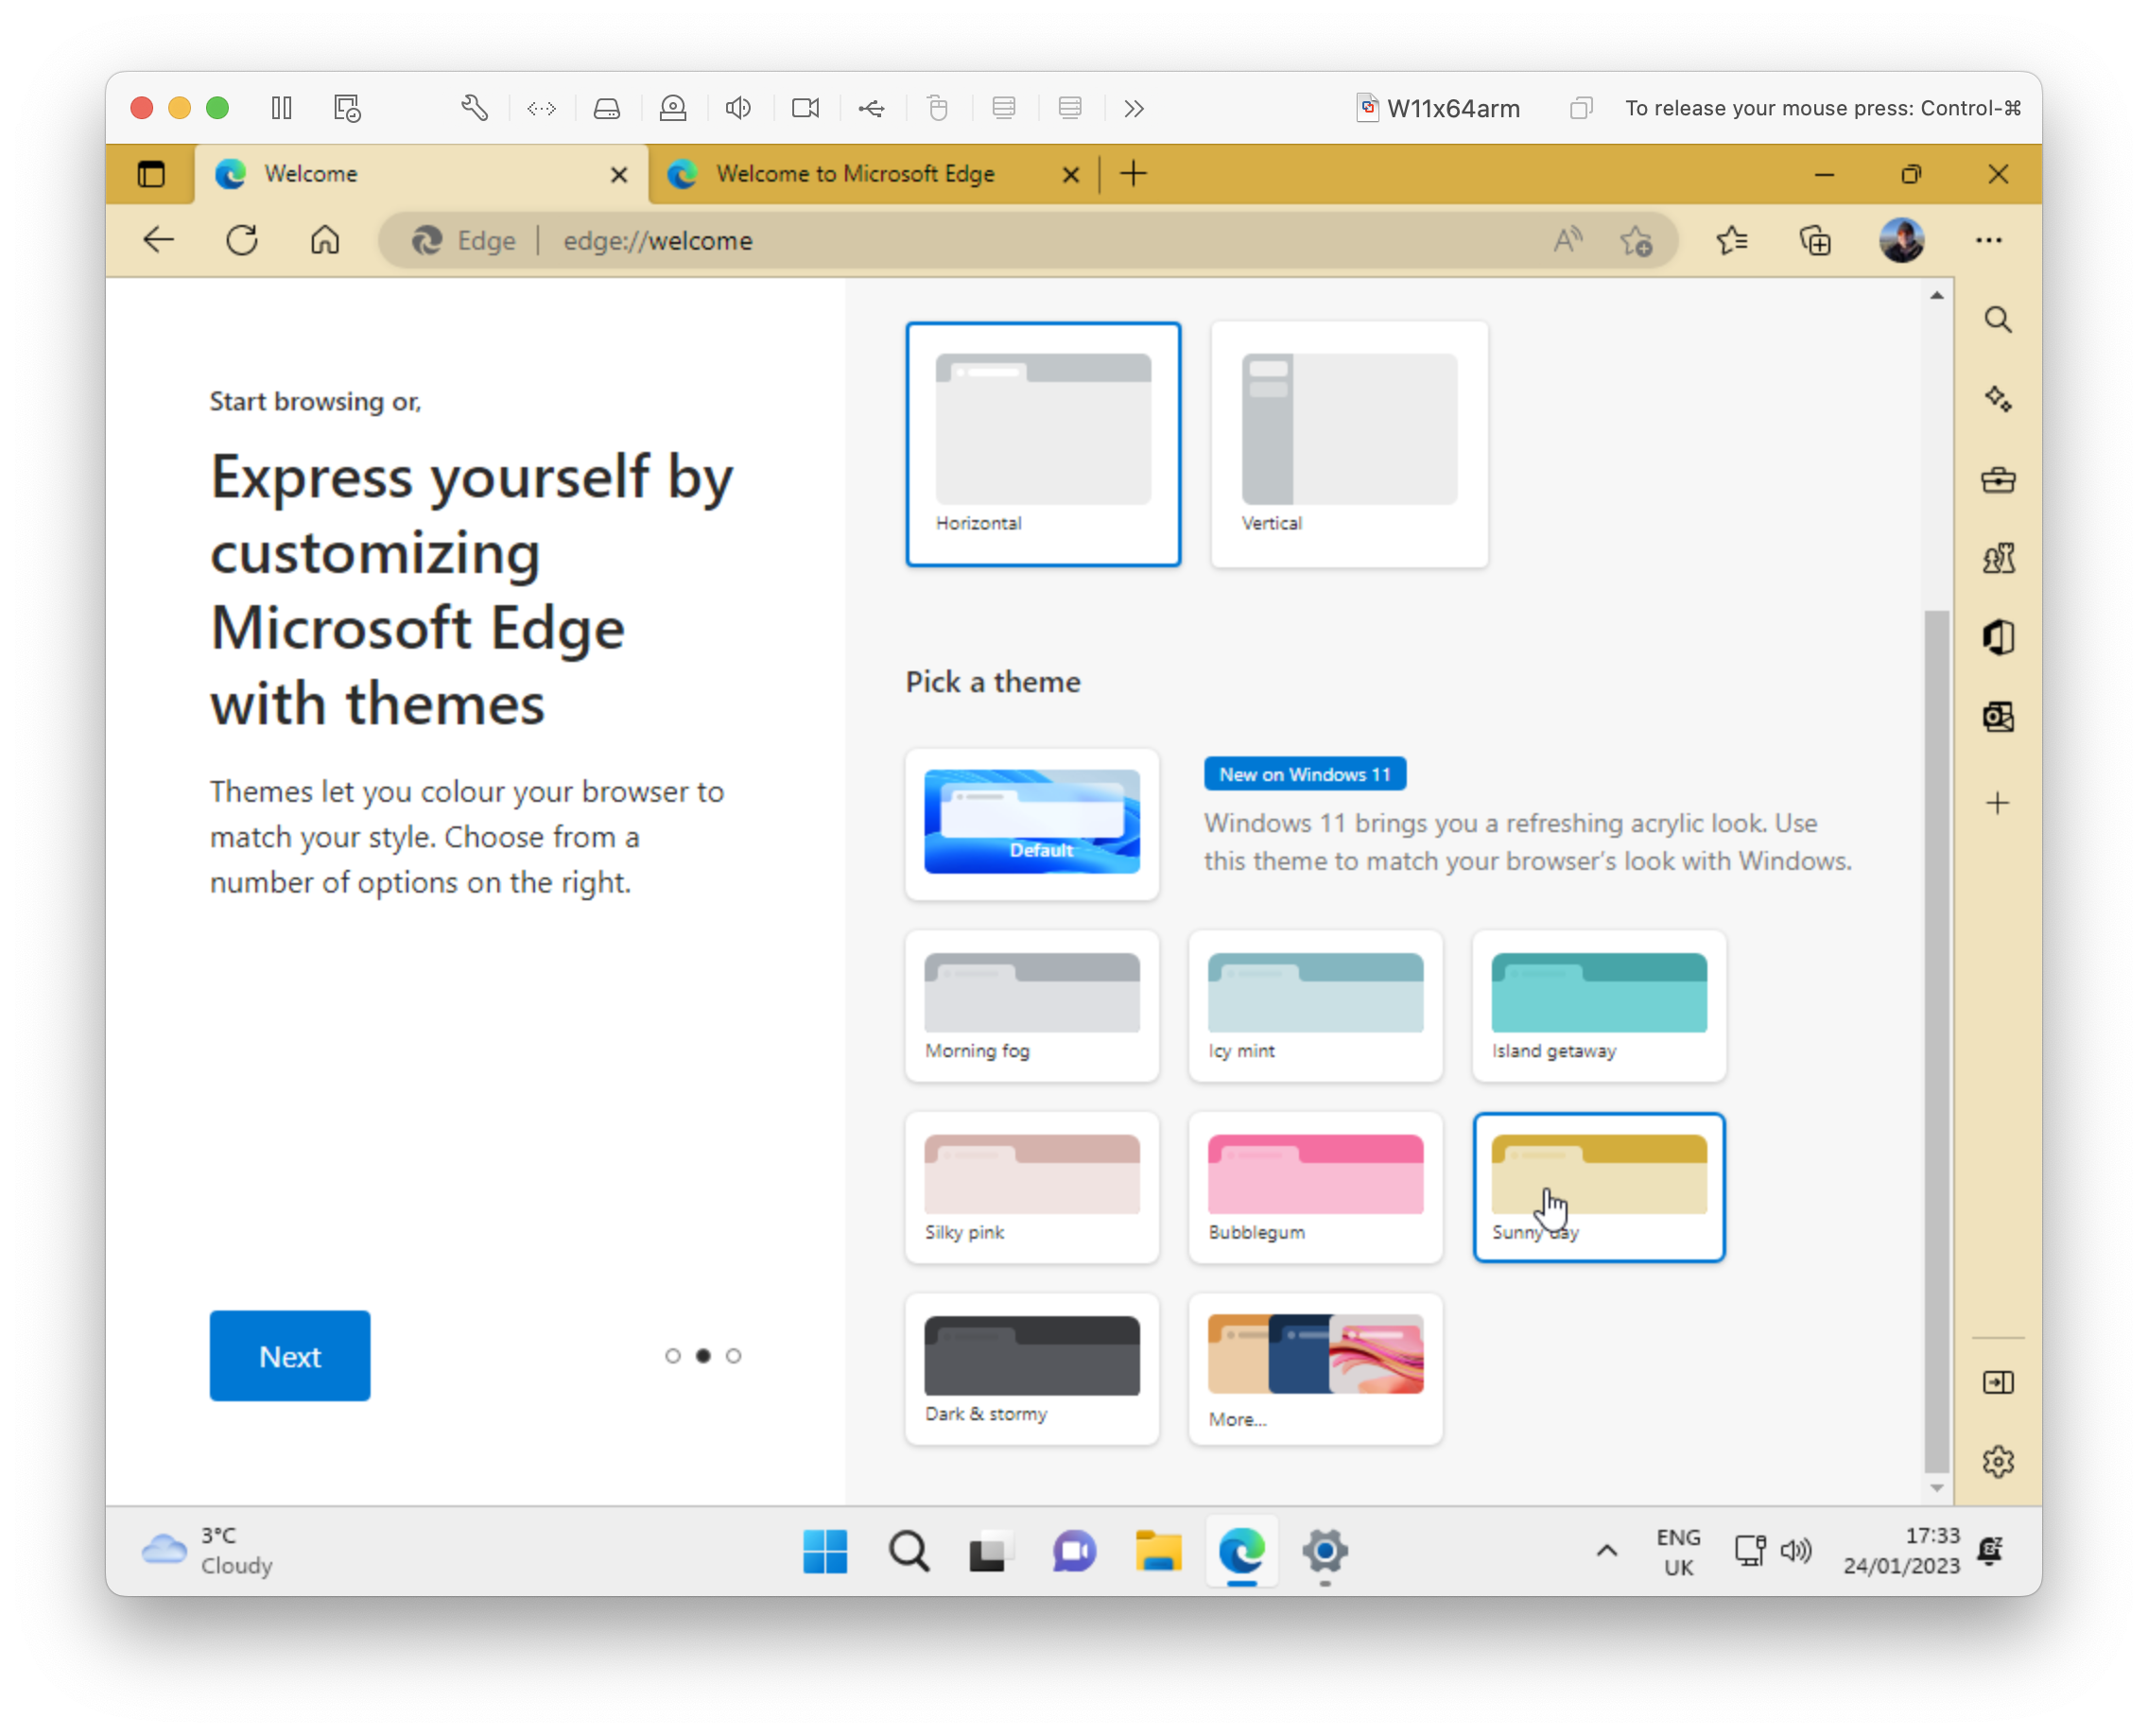Select the Horizontal tabs layout option
This screenshot has height=1736, width=2148.
1043,443
